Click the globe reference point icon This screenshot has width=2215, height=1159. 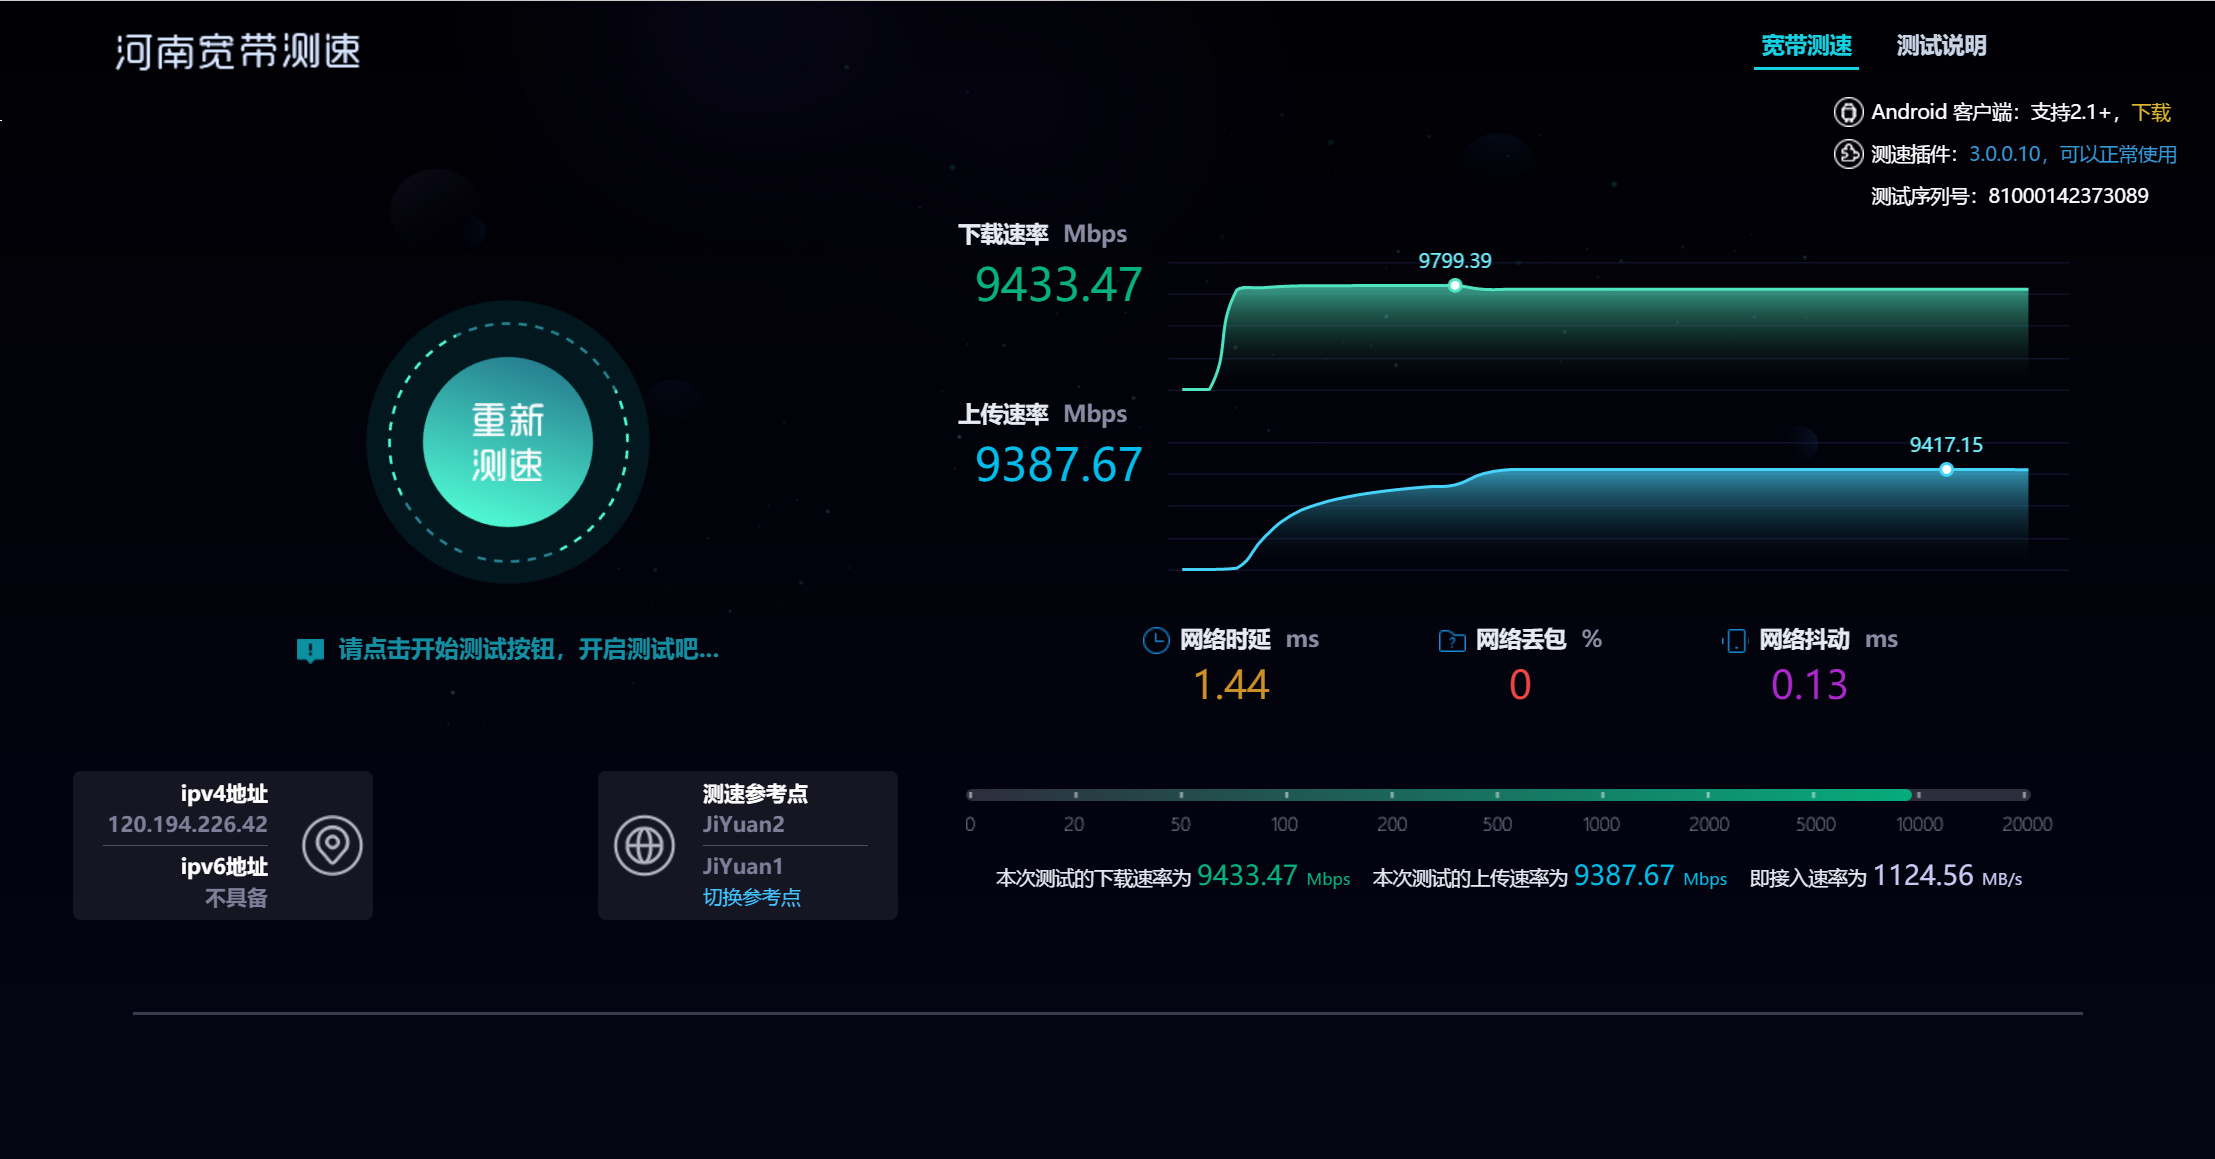[644, 846]
